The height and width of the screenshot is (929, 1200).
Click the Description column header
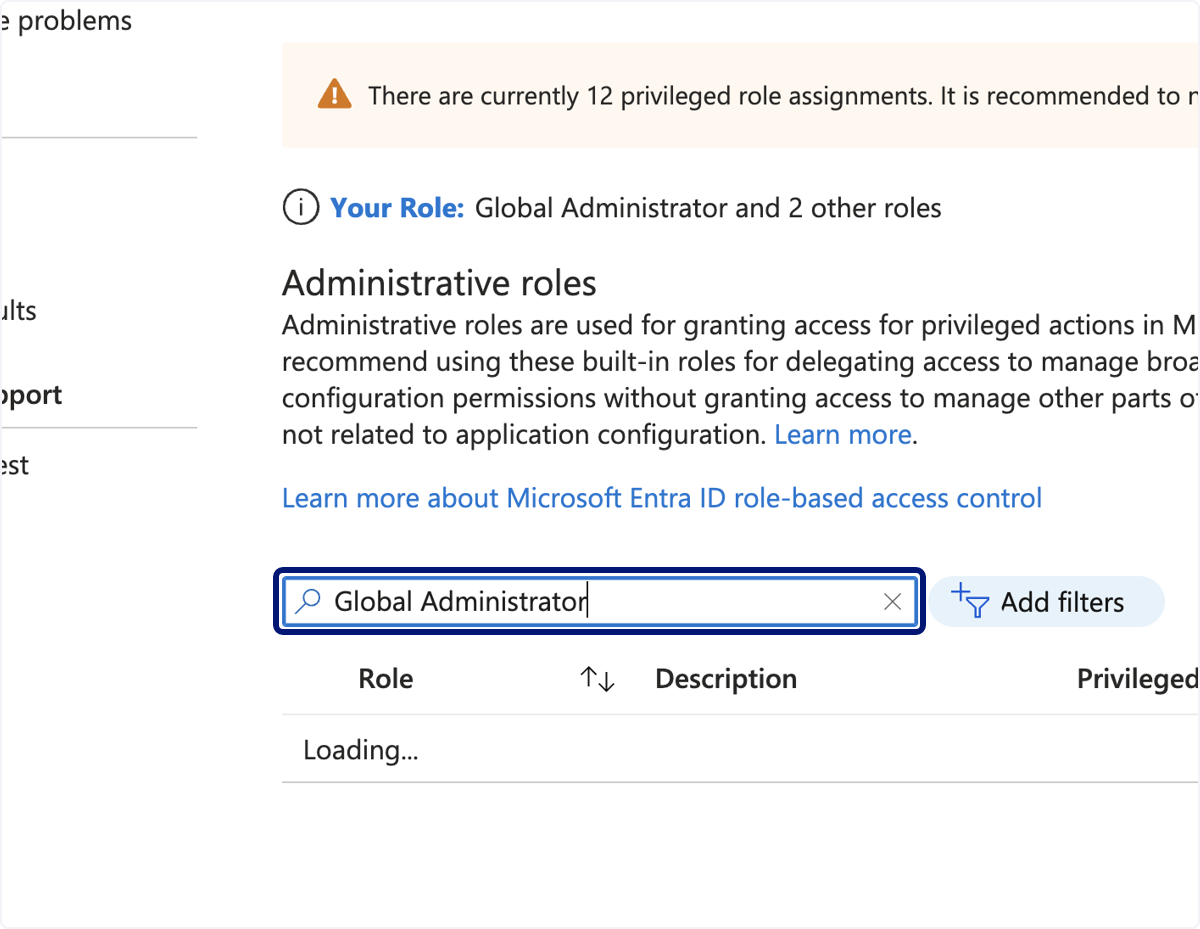pyautogui.click(x=726, y=679)
